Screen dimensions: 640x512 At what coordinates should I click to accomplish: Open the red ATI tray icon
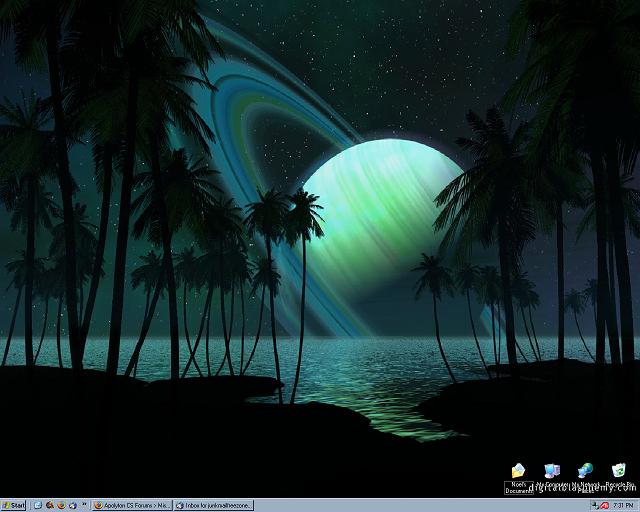click(606, 506)
